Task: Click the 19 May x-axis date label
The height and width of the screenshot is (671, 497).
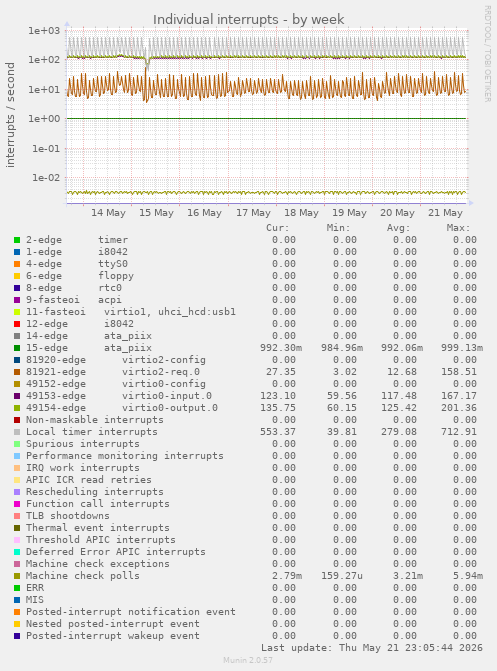Action: pyautogui.click(x=349, y=213)
